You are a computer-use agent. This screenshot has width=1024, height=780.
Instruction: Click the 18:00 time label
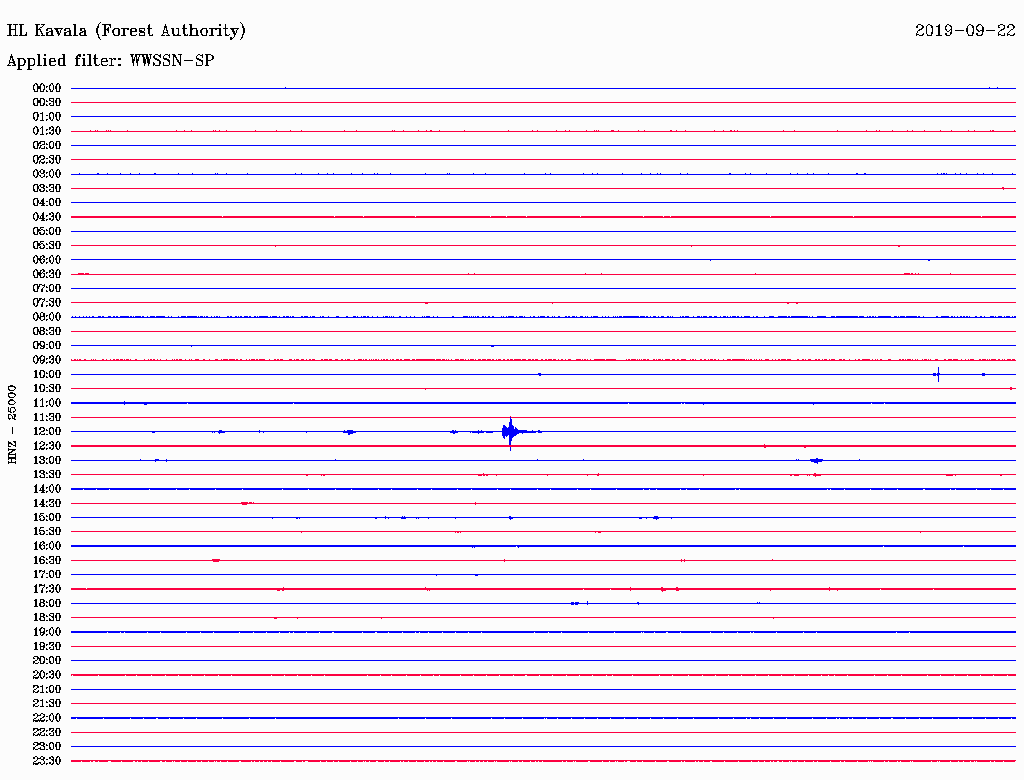pyautogui.click(x=47, y=603)
